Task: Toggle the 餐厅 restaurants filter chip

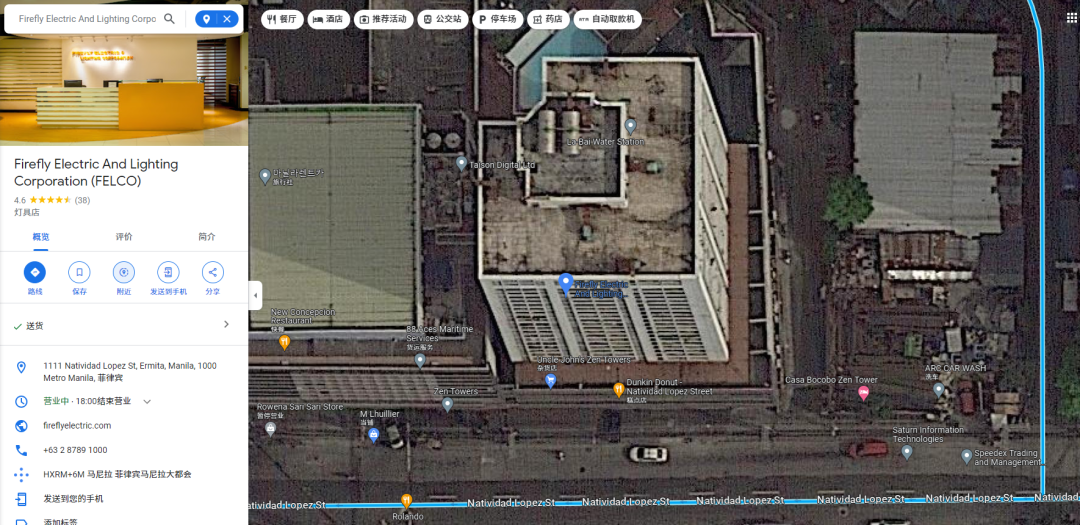Action: pos(282,19)
